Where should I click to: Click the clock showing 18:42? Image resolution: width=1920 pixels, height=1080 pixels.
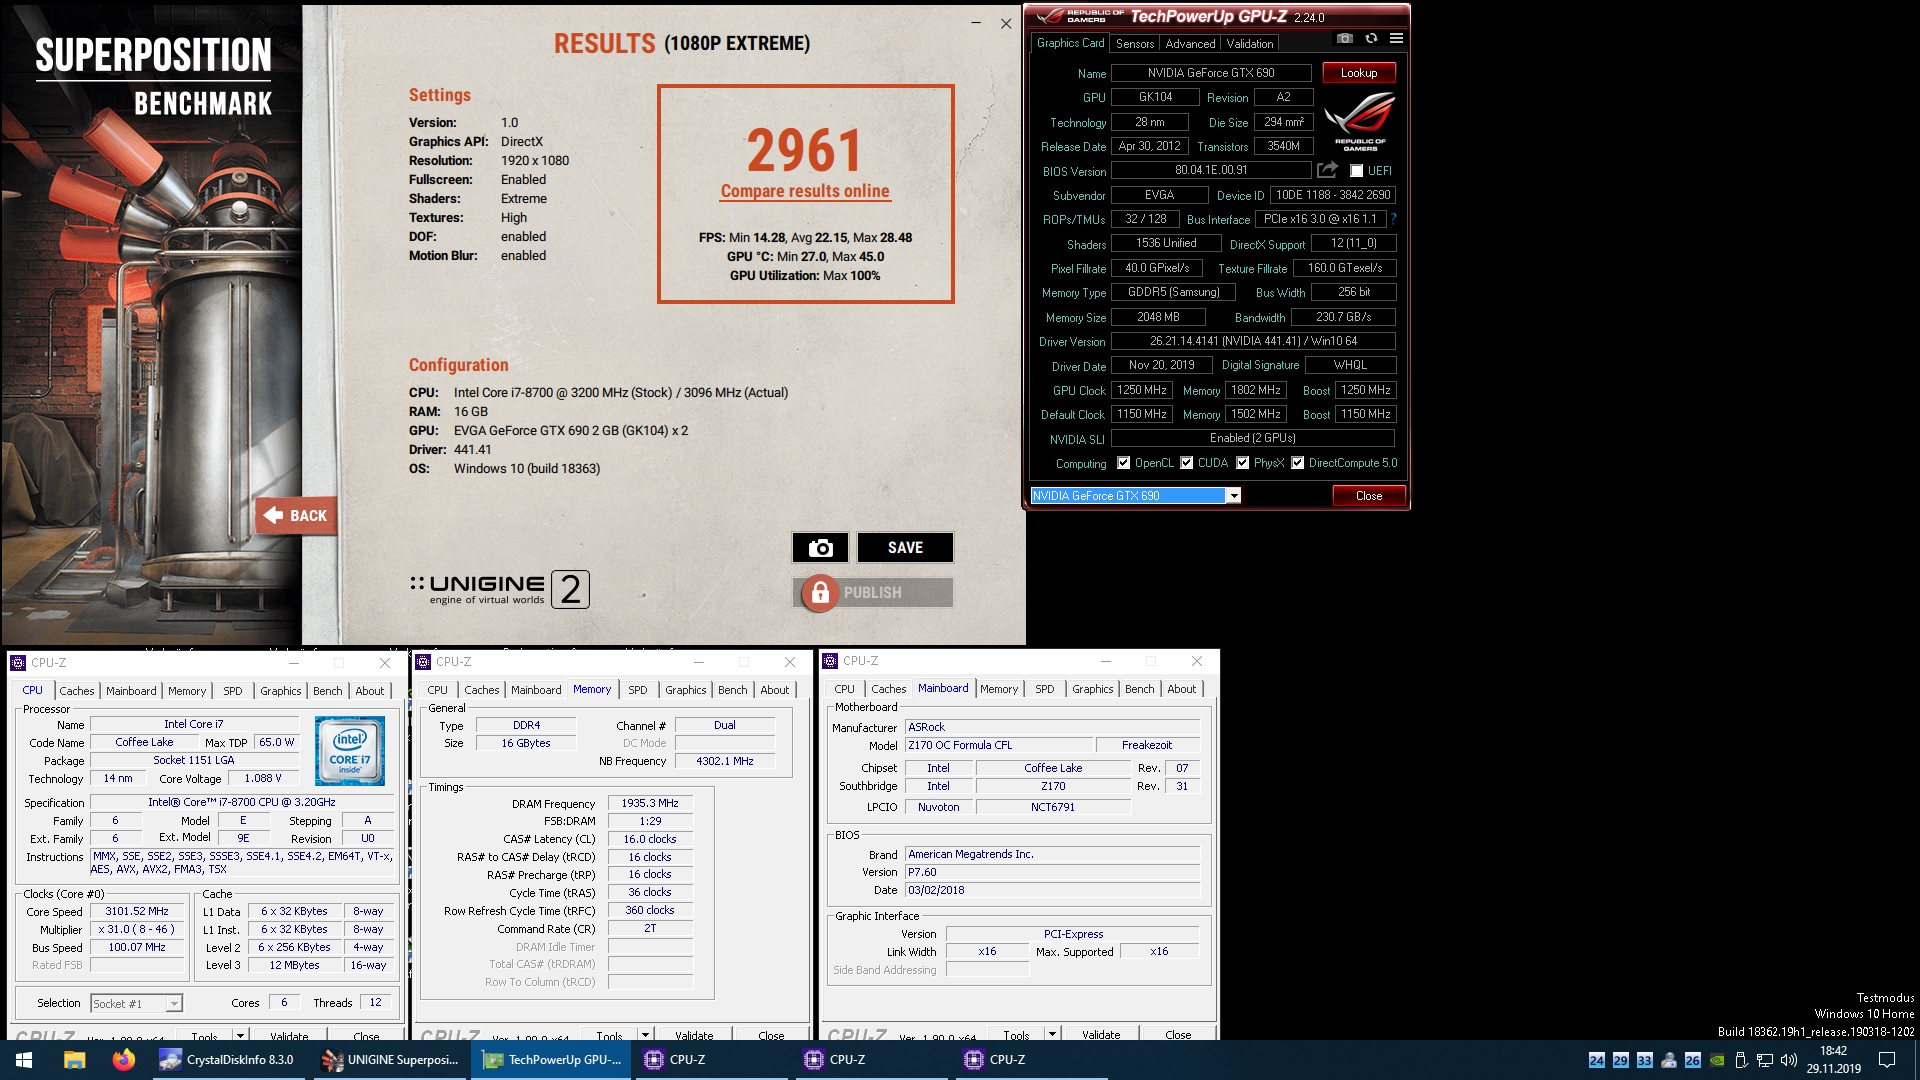coord(1833,1051)
